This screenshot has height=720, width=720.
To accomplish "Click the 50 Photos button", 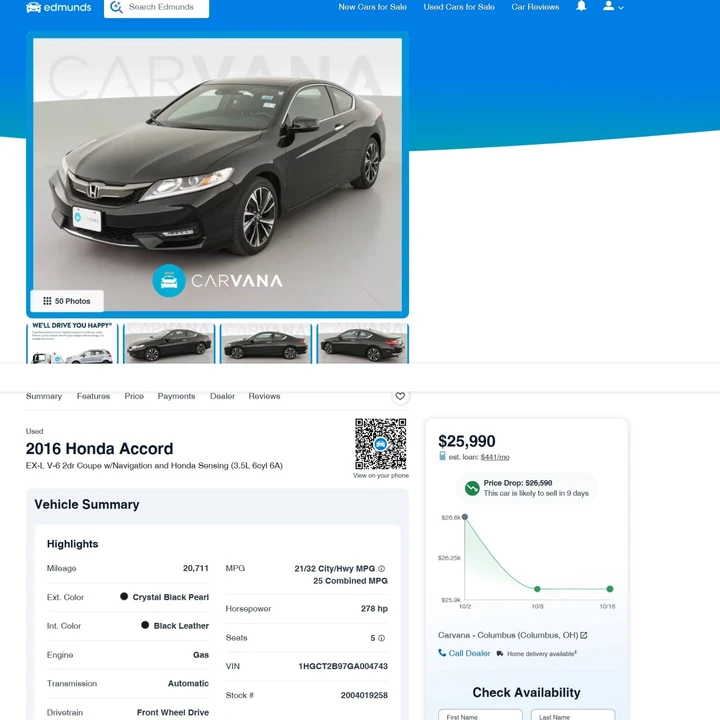I will [67, 301].
